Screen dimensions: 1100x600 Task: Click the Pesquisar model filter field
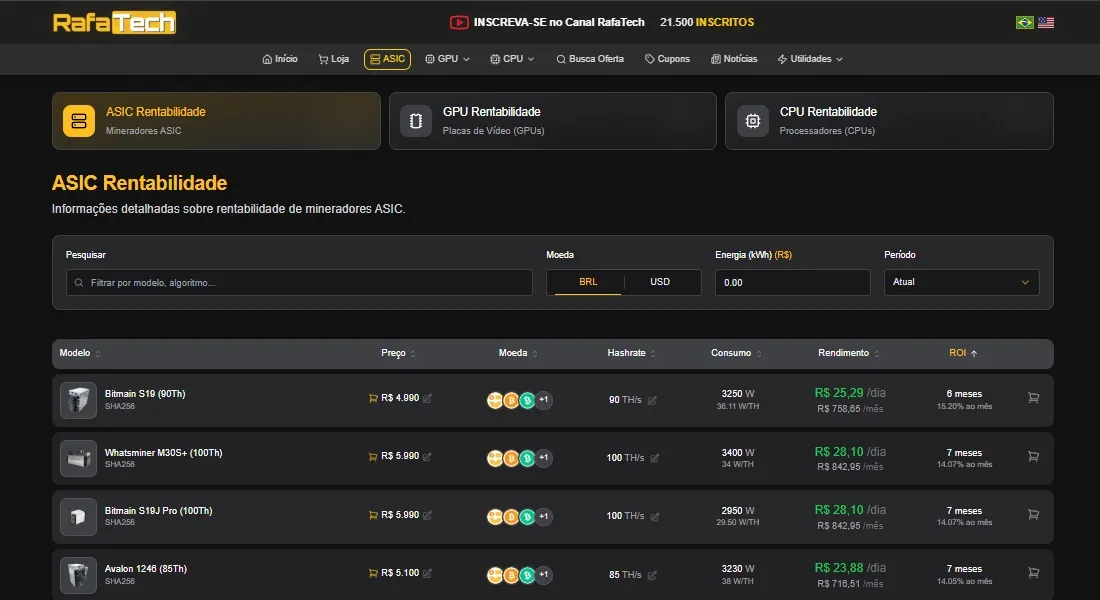point(300,283)
